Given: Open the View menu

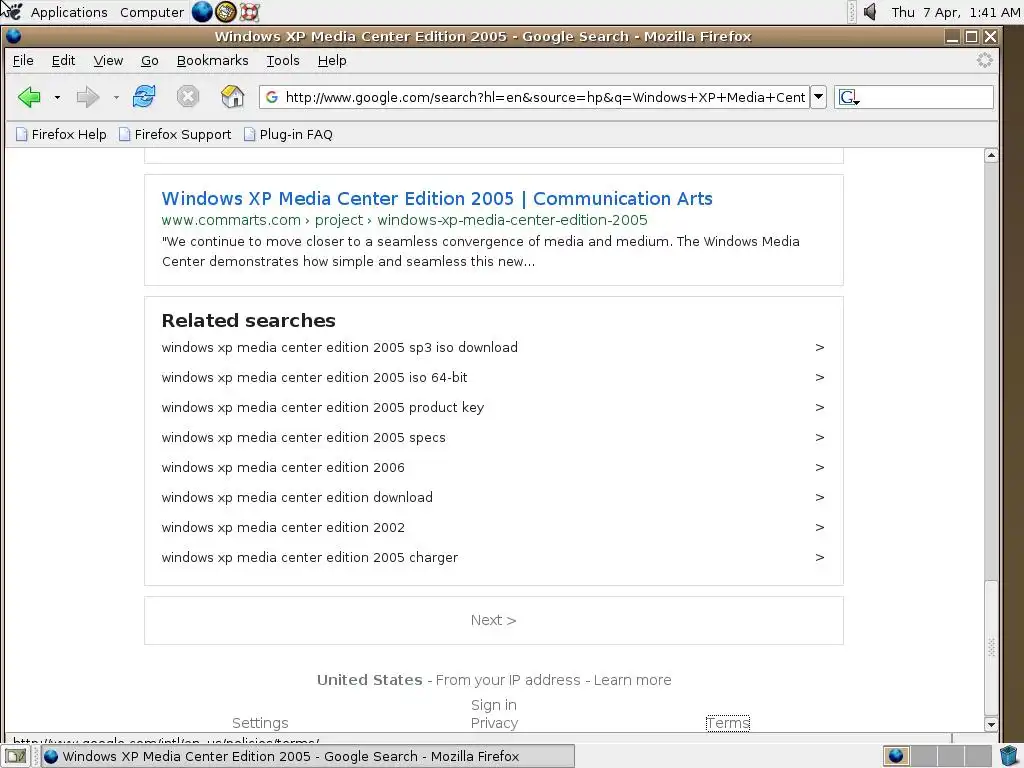Looking at the screenshot, I should [x=108, y=61].
